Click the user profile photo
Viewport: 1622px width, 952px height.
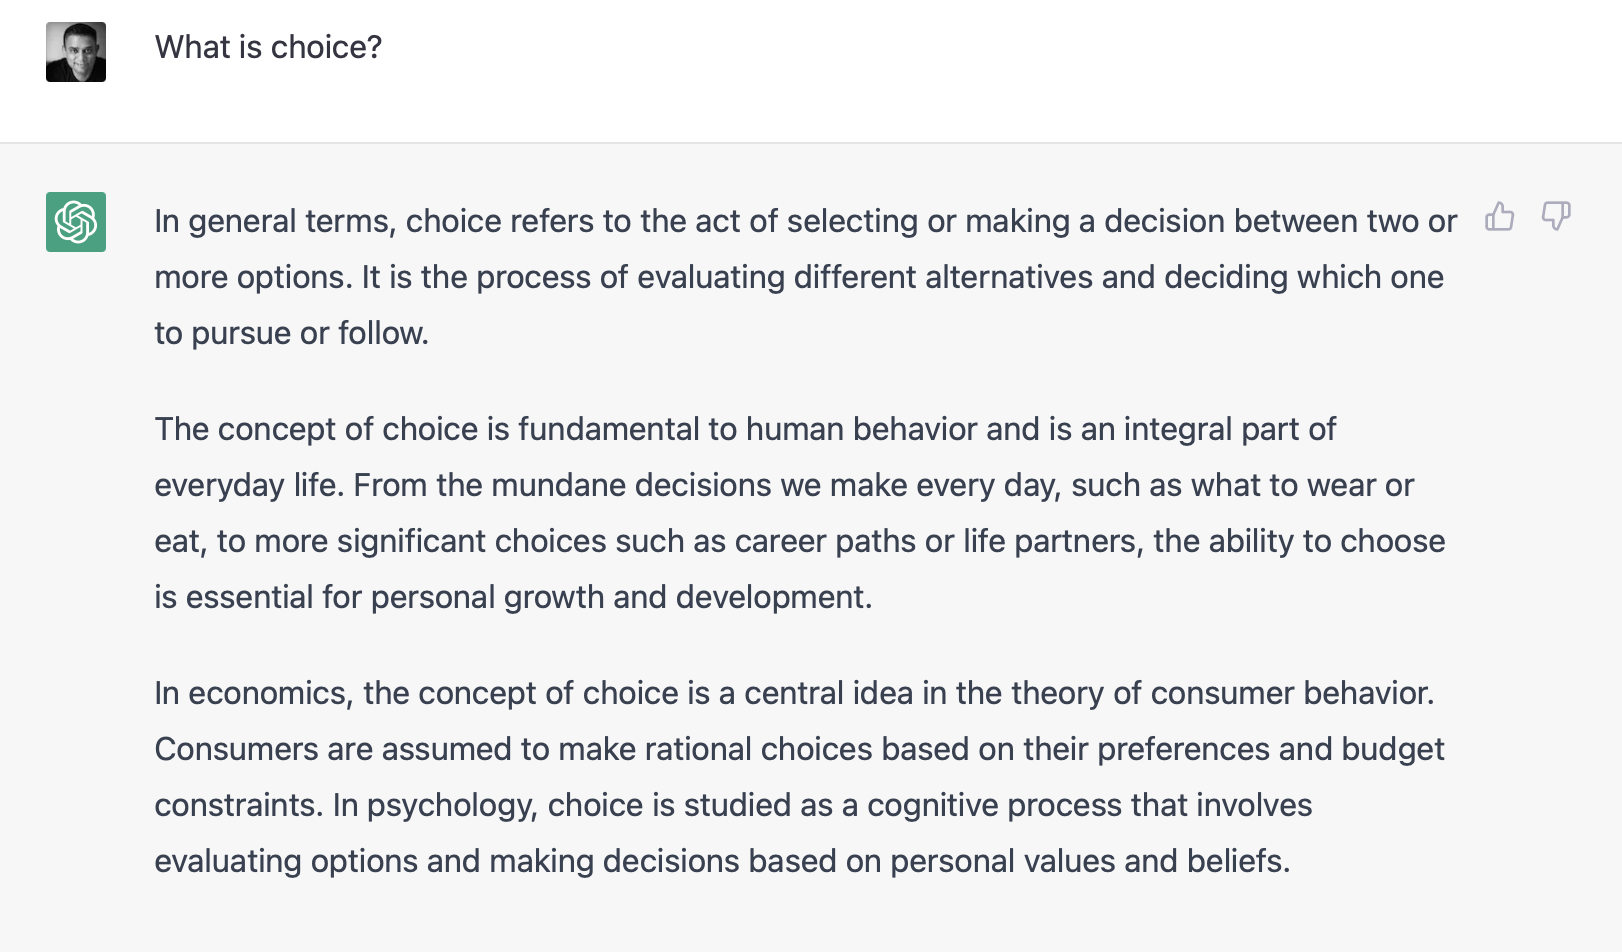76,52
